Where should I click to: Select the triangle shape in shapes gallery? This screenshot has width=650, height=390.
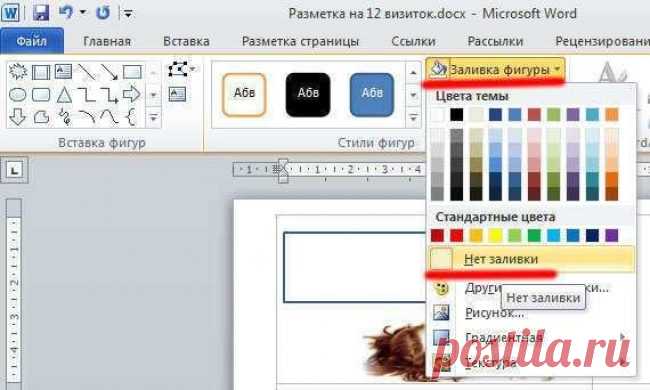pyautogui.click(x=64, y=95)
